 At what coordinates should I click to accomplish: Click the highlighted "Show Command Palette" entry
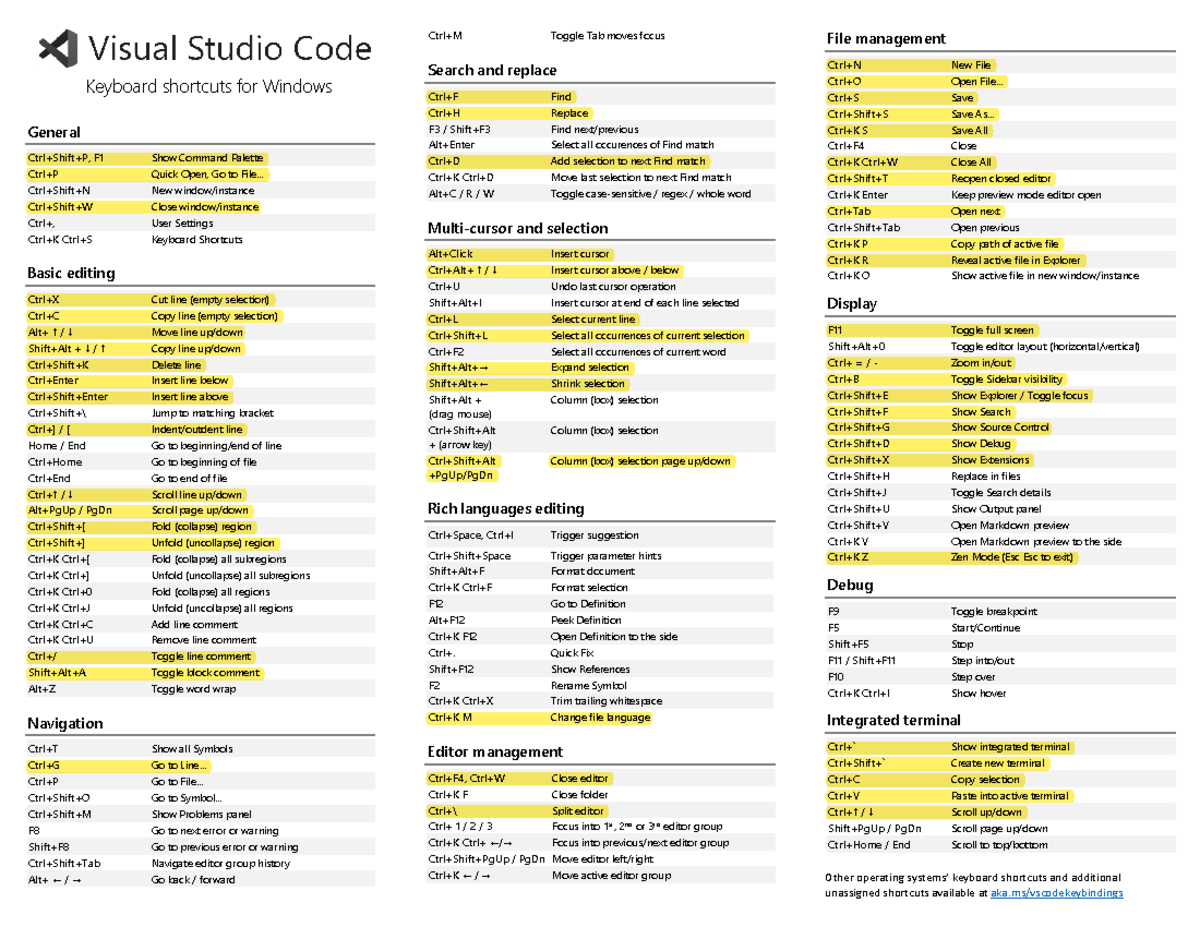click(207, 158)
